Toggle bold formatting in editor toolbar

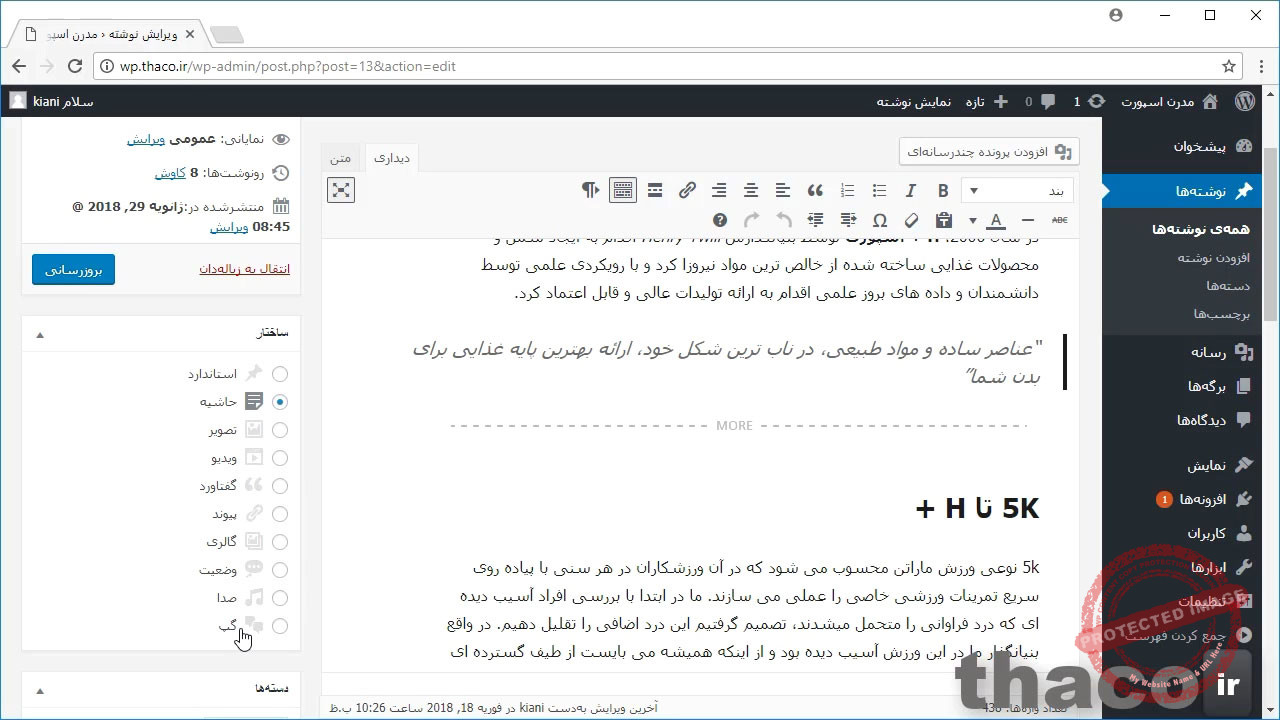942,190
